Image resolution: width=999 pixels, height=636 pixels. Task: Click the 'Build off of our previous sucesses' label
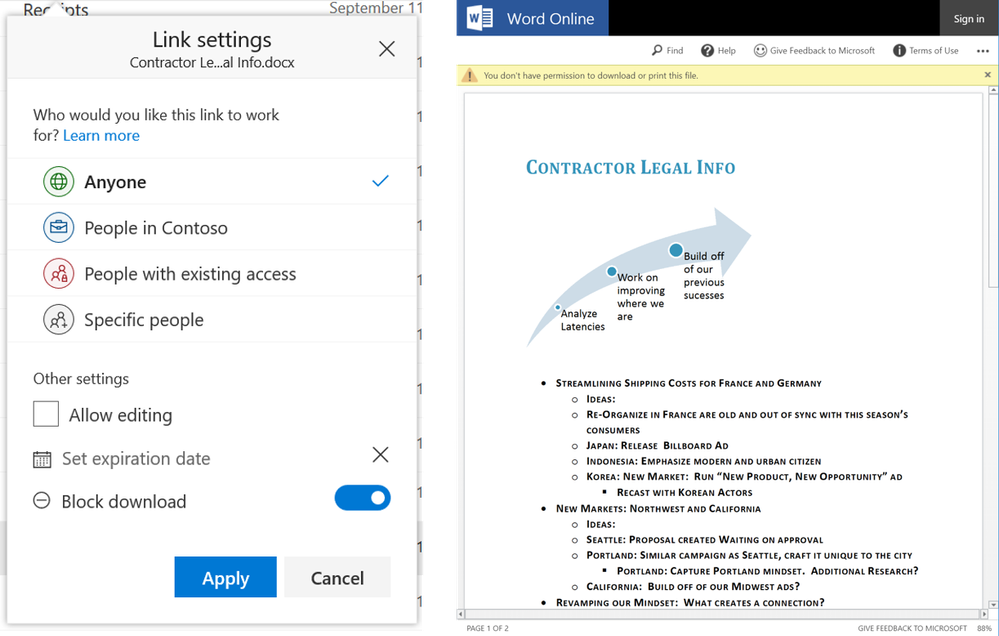pos(704,275)
